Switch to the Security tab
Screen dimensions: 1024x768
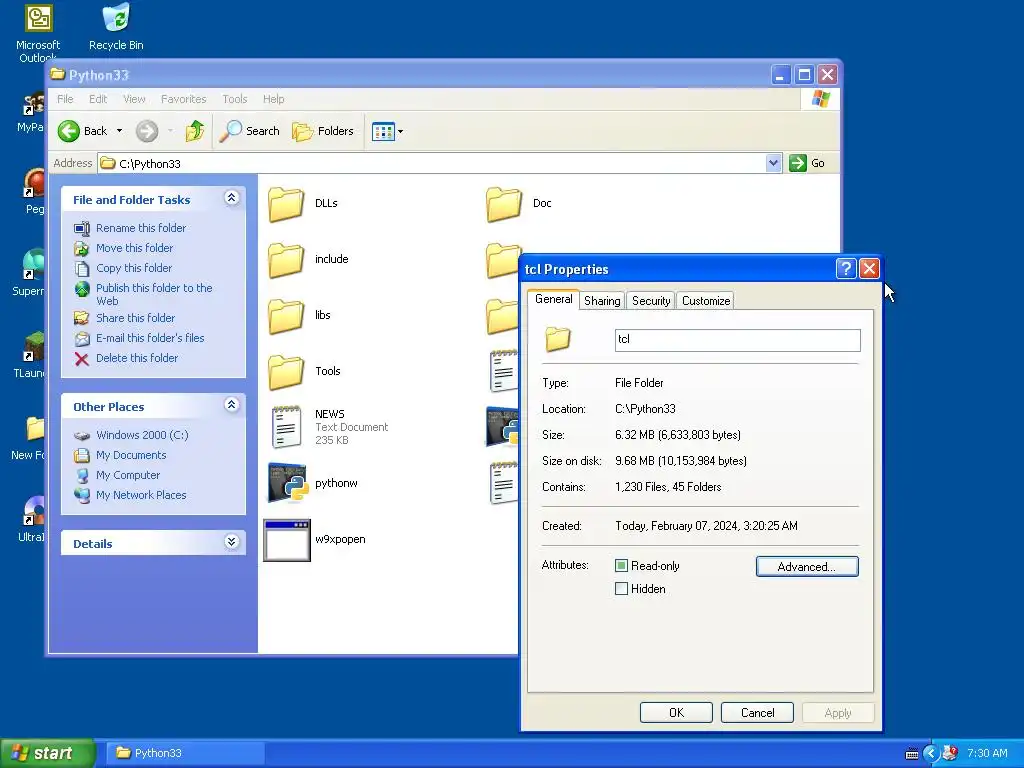(651, 300)
